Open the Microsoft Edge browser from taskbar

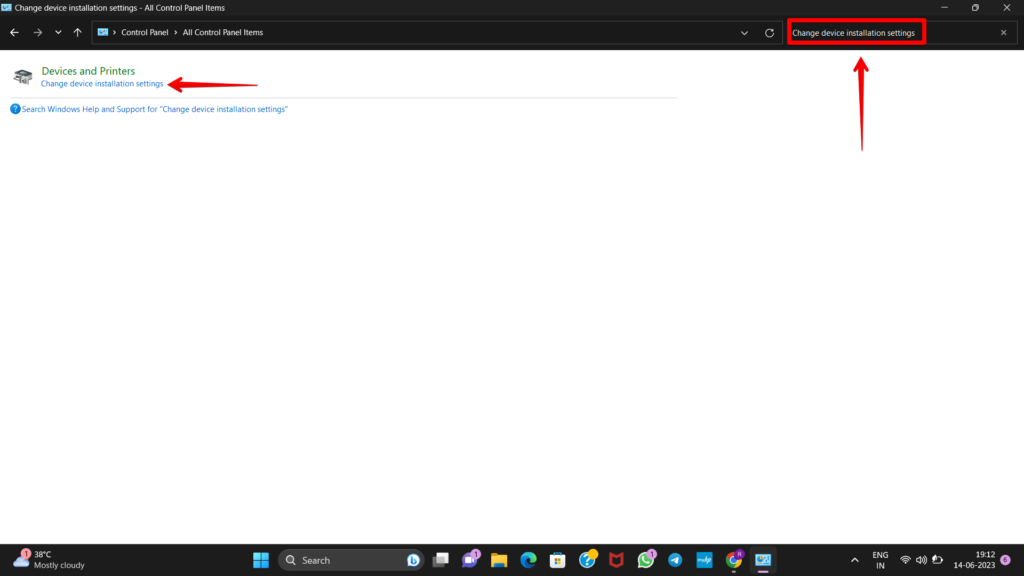click(530, 560)
